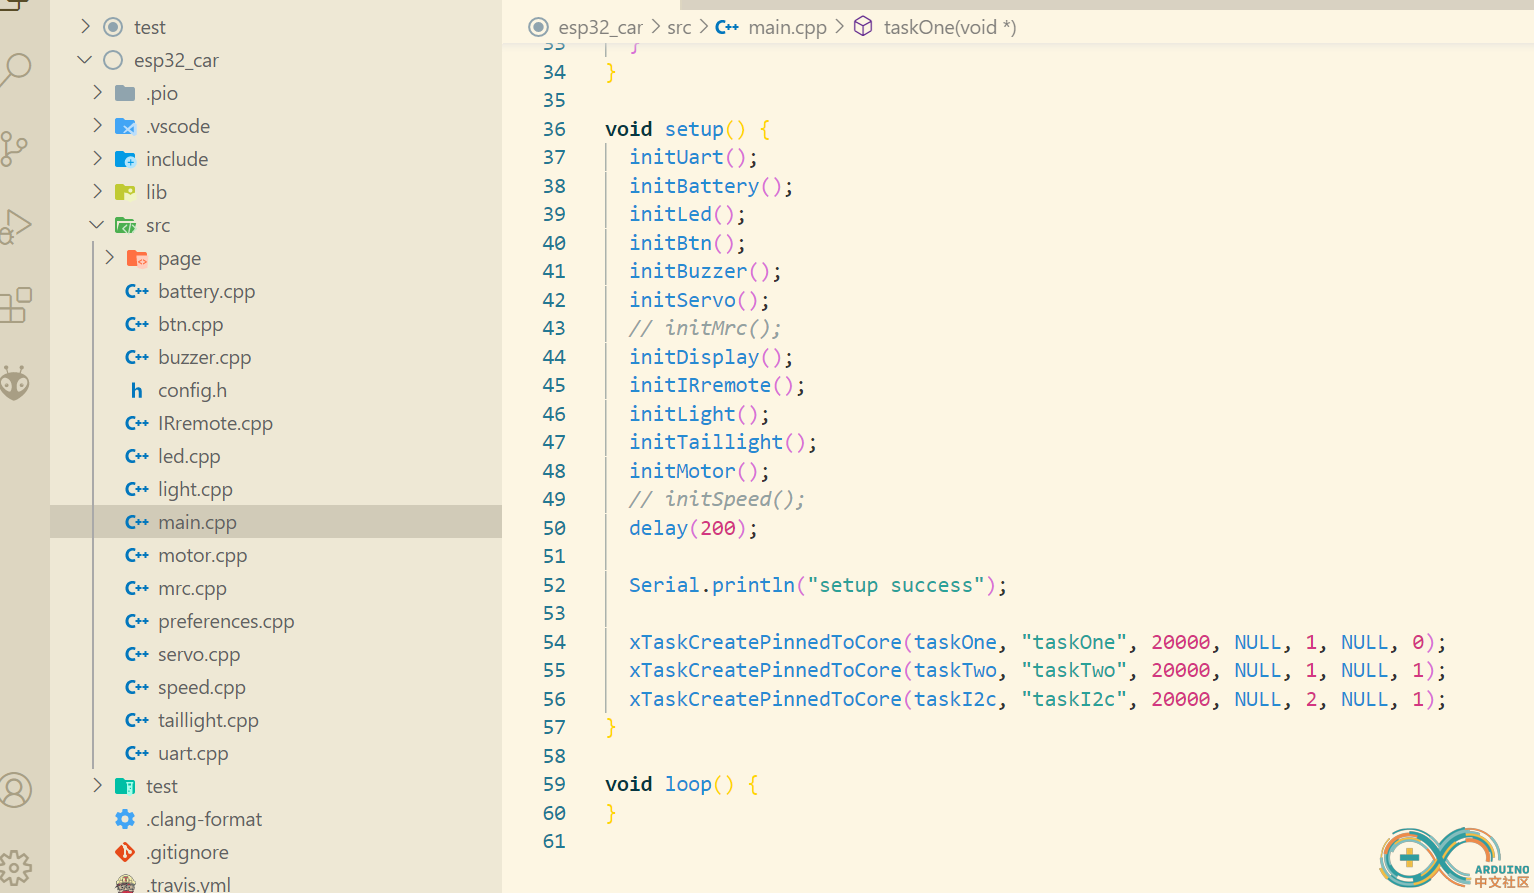Expand the page folder chevron
Viewport: 1534px width, 893px height.
pyautogui.click(x=110, y=258)
